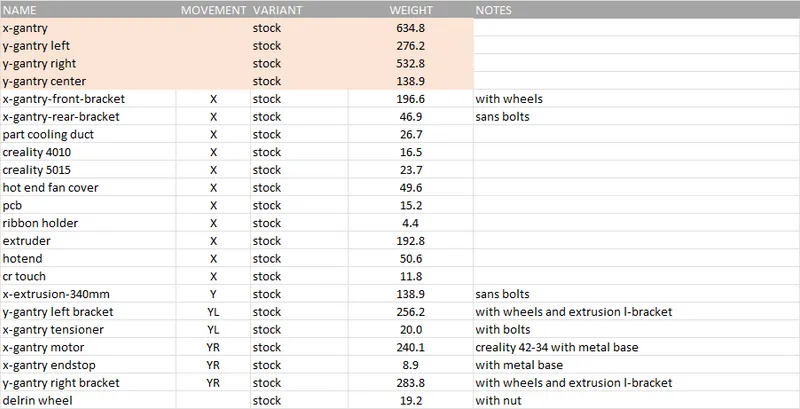Click movement cell Y for x-extrusion-340mm
The width and height of the screenshot is (800, 409).
(x=213, y=294)
